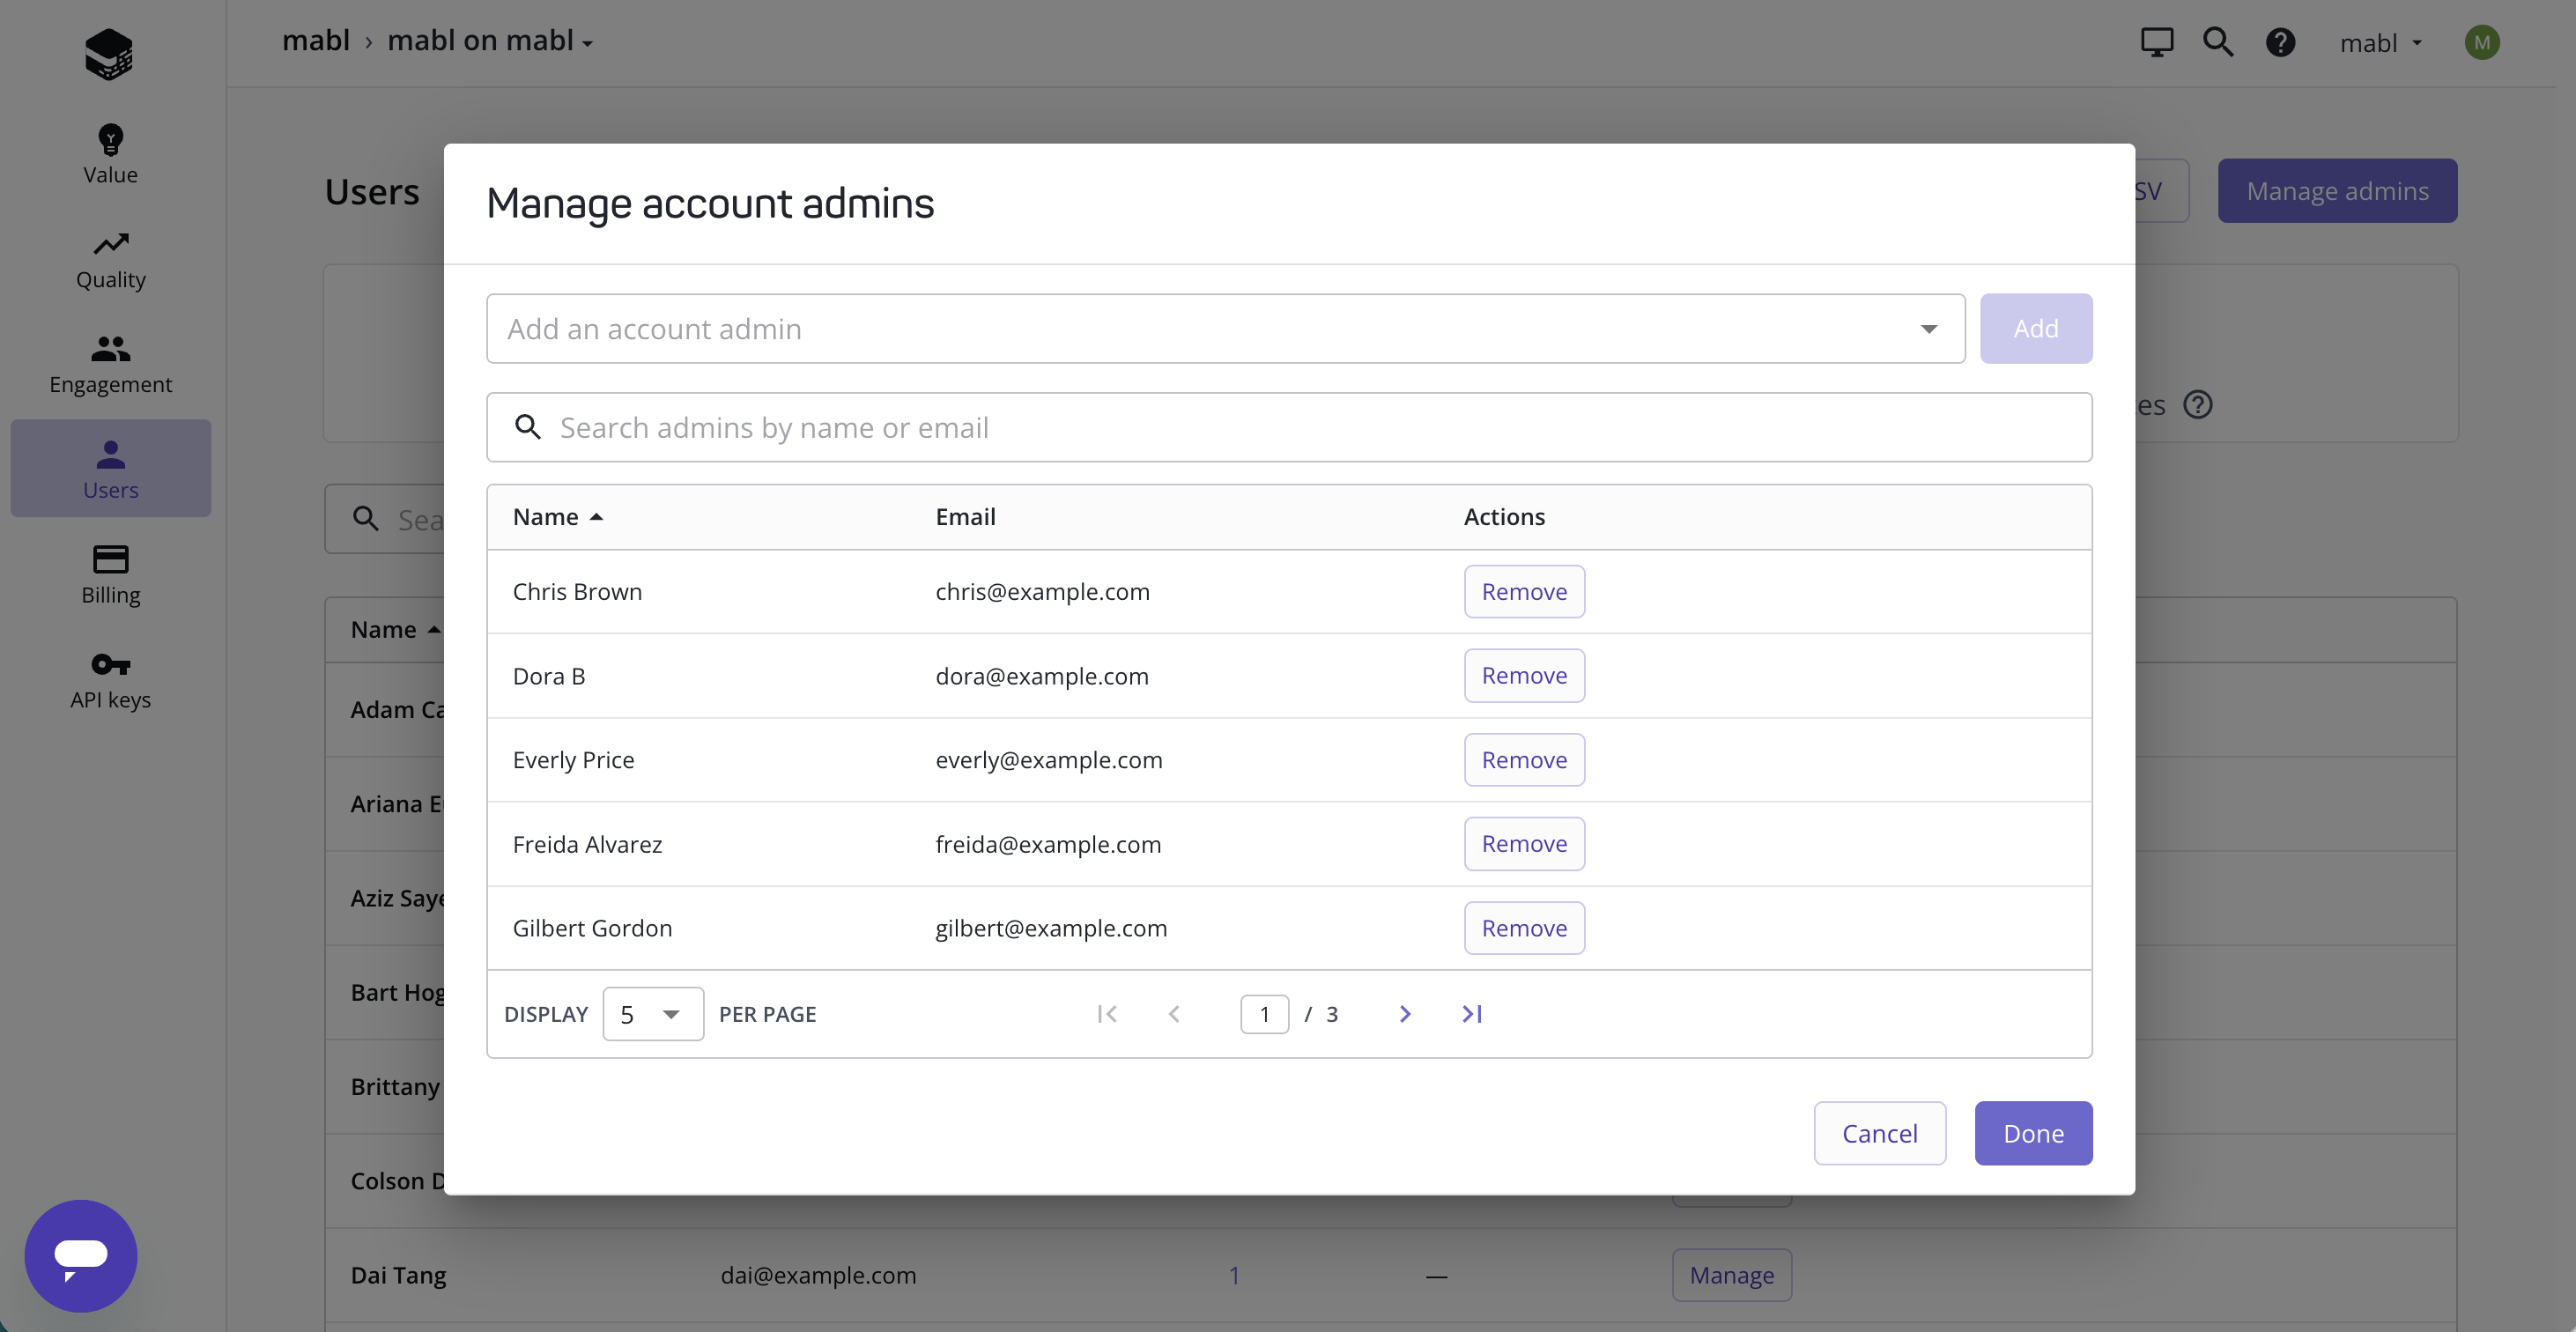The image size is (2576, 1332).
Task: Click search icon in Users page search
Action: (366, 519)
